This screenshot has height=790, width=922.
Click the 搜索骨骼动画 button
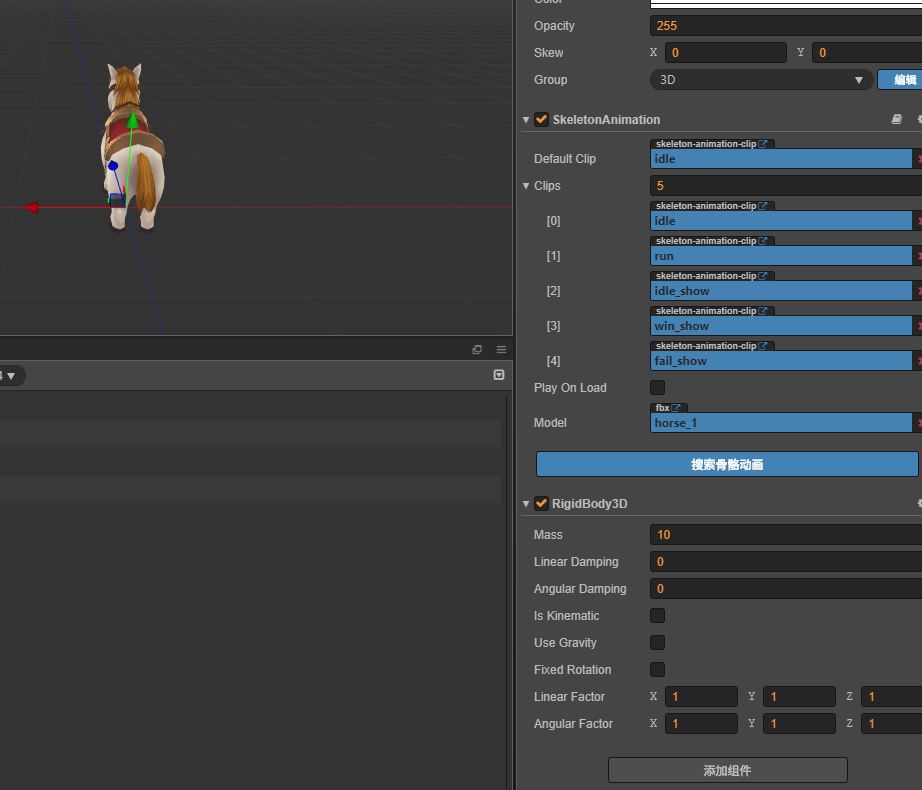pyautogui.click(x=727, y=464)
